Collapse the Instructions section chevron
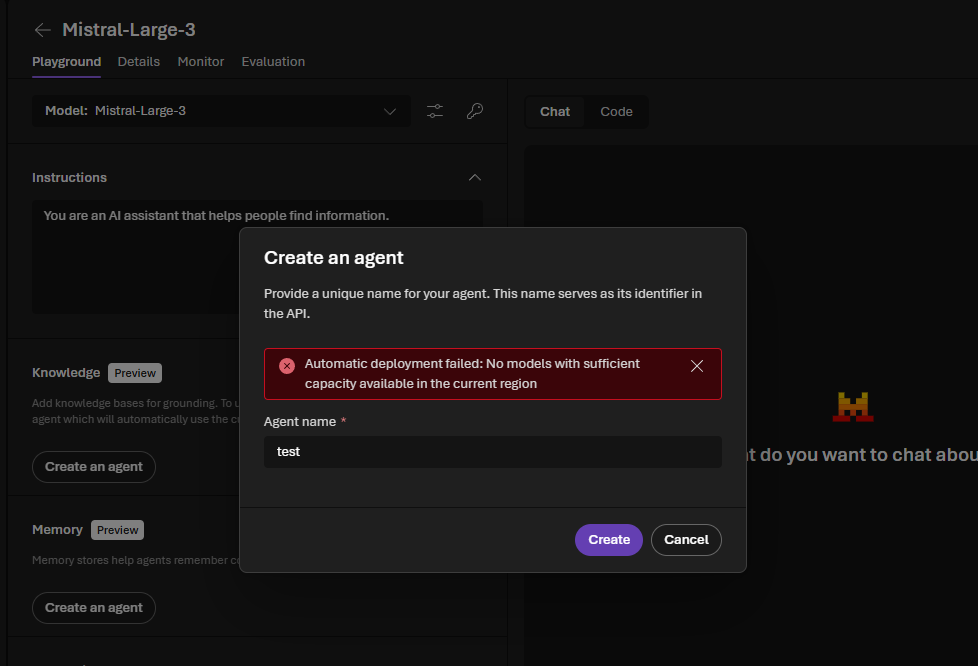The height and width of the screenshot is (666, 978). [x=475, y=178]
